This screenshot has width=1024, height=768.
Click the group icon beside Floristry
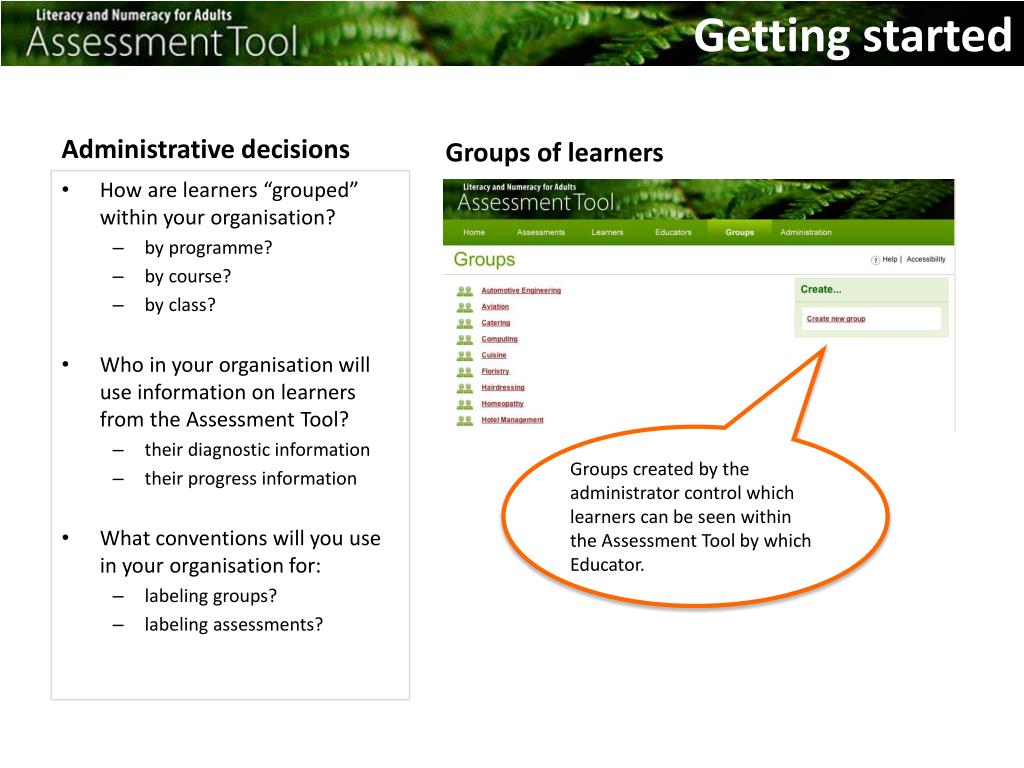coord(464,372)
